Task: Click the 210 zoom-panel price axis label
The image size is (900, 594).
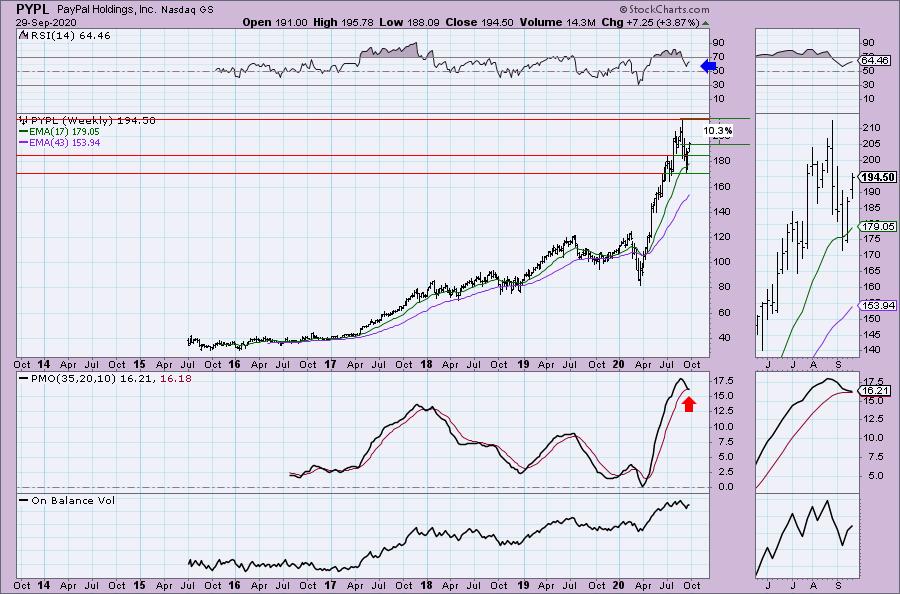Action: [x=871, y=127]
